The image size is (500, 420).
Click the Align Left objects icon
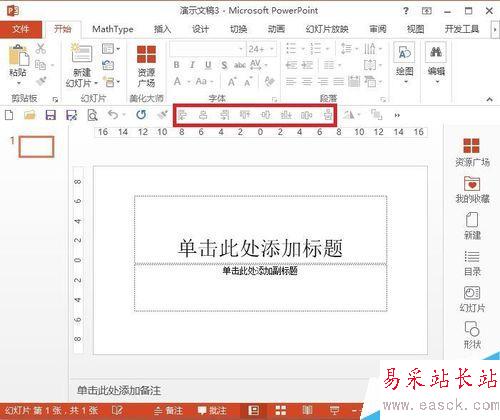coord(182,115)
